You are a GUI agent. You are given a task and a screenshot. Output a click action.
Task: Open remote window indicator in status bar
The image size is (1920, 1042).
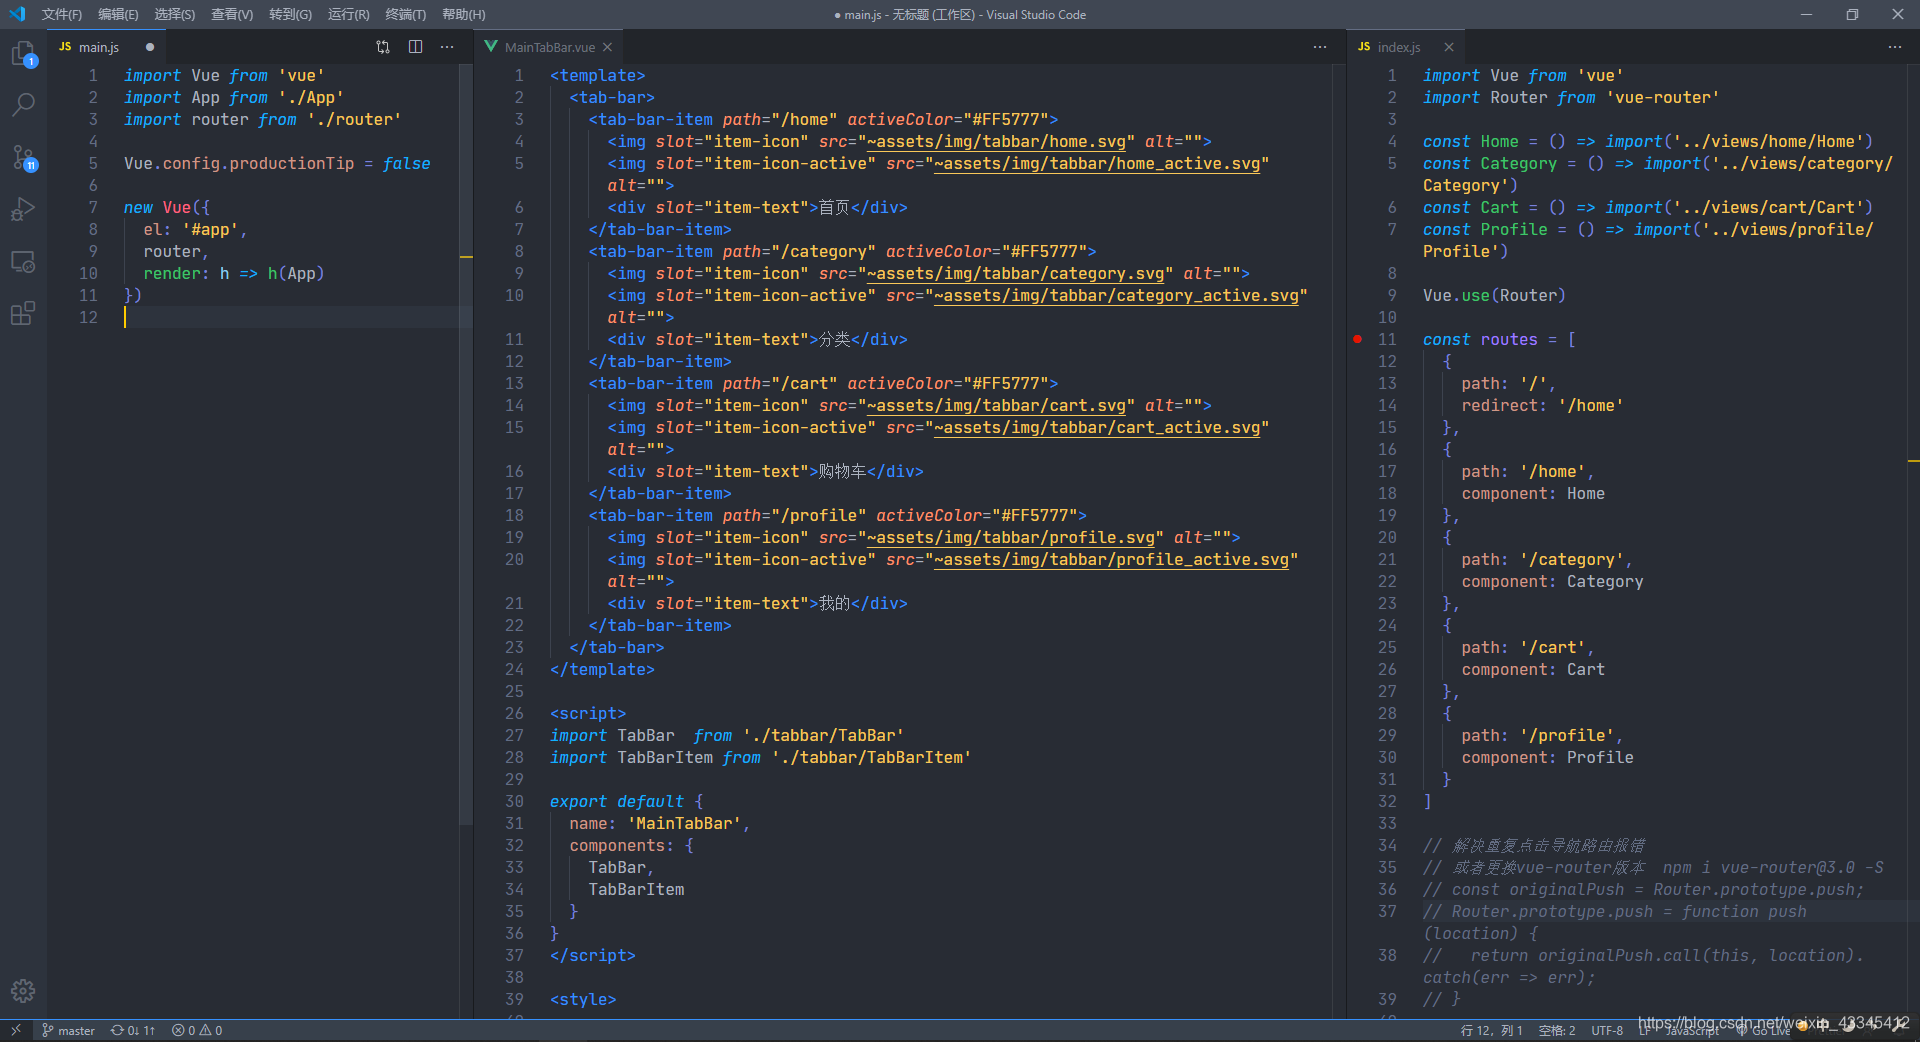pos(15,1030)
